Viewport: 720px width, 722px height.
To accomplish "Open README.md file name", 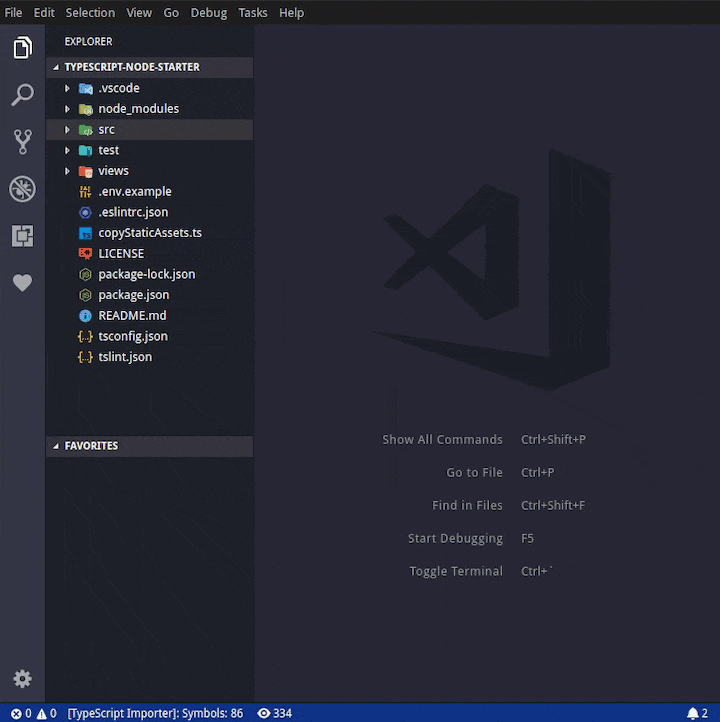I will pos(133,316).
